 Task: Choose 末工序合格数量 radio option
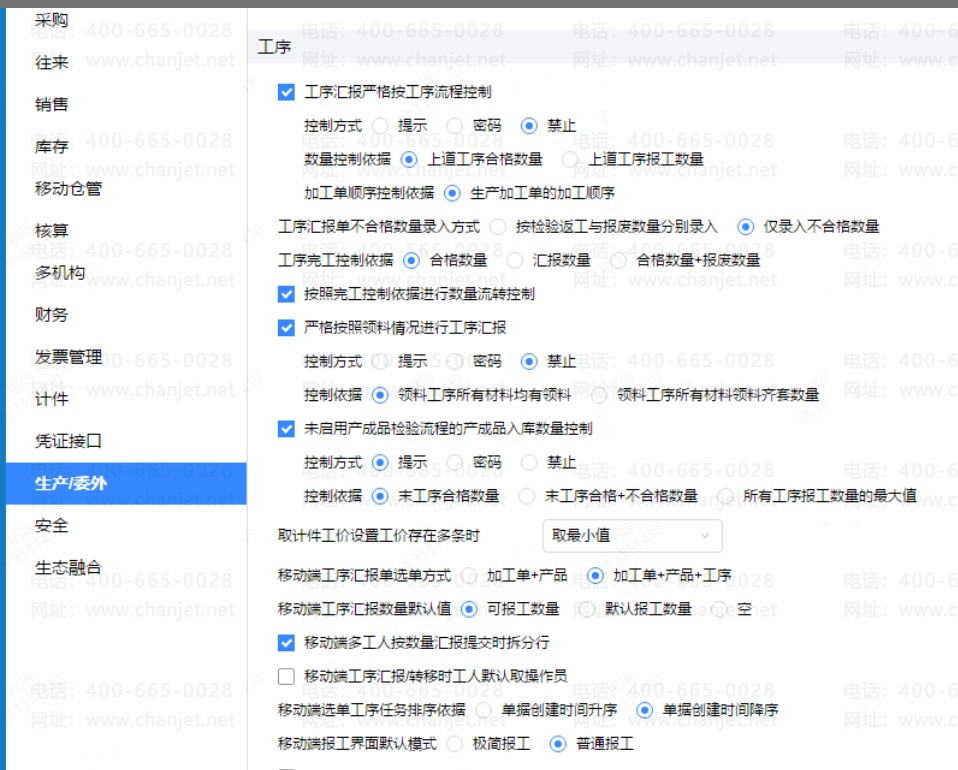pos(380,496)
